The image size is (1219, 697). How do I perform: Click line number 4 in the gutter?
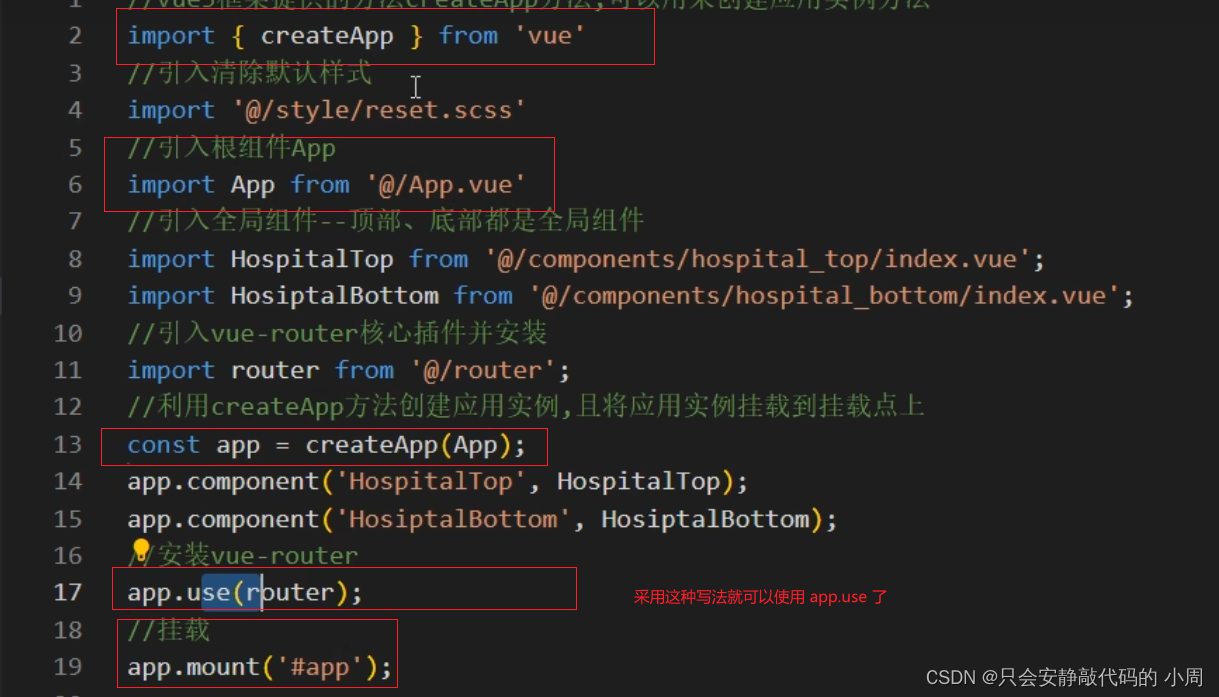pyautogui.click(x=75, y=110)
